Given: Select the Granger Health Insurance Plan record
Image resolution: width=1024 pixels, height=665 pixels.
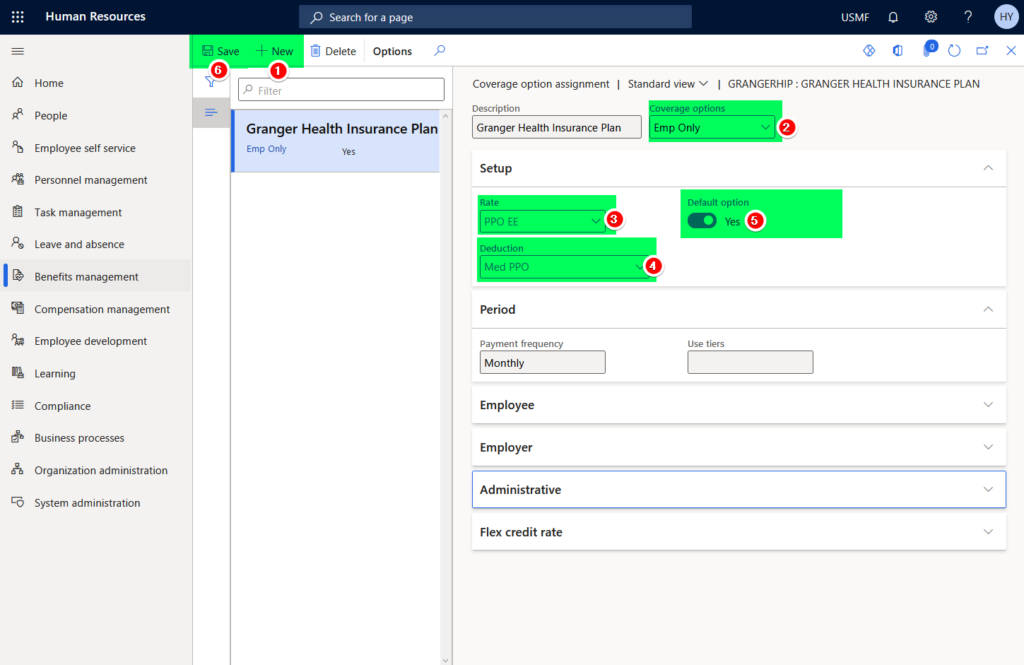Looking at the screenshot, I should 336,140.
